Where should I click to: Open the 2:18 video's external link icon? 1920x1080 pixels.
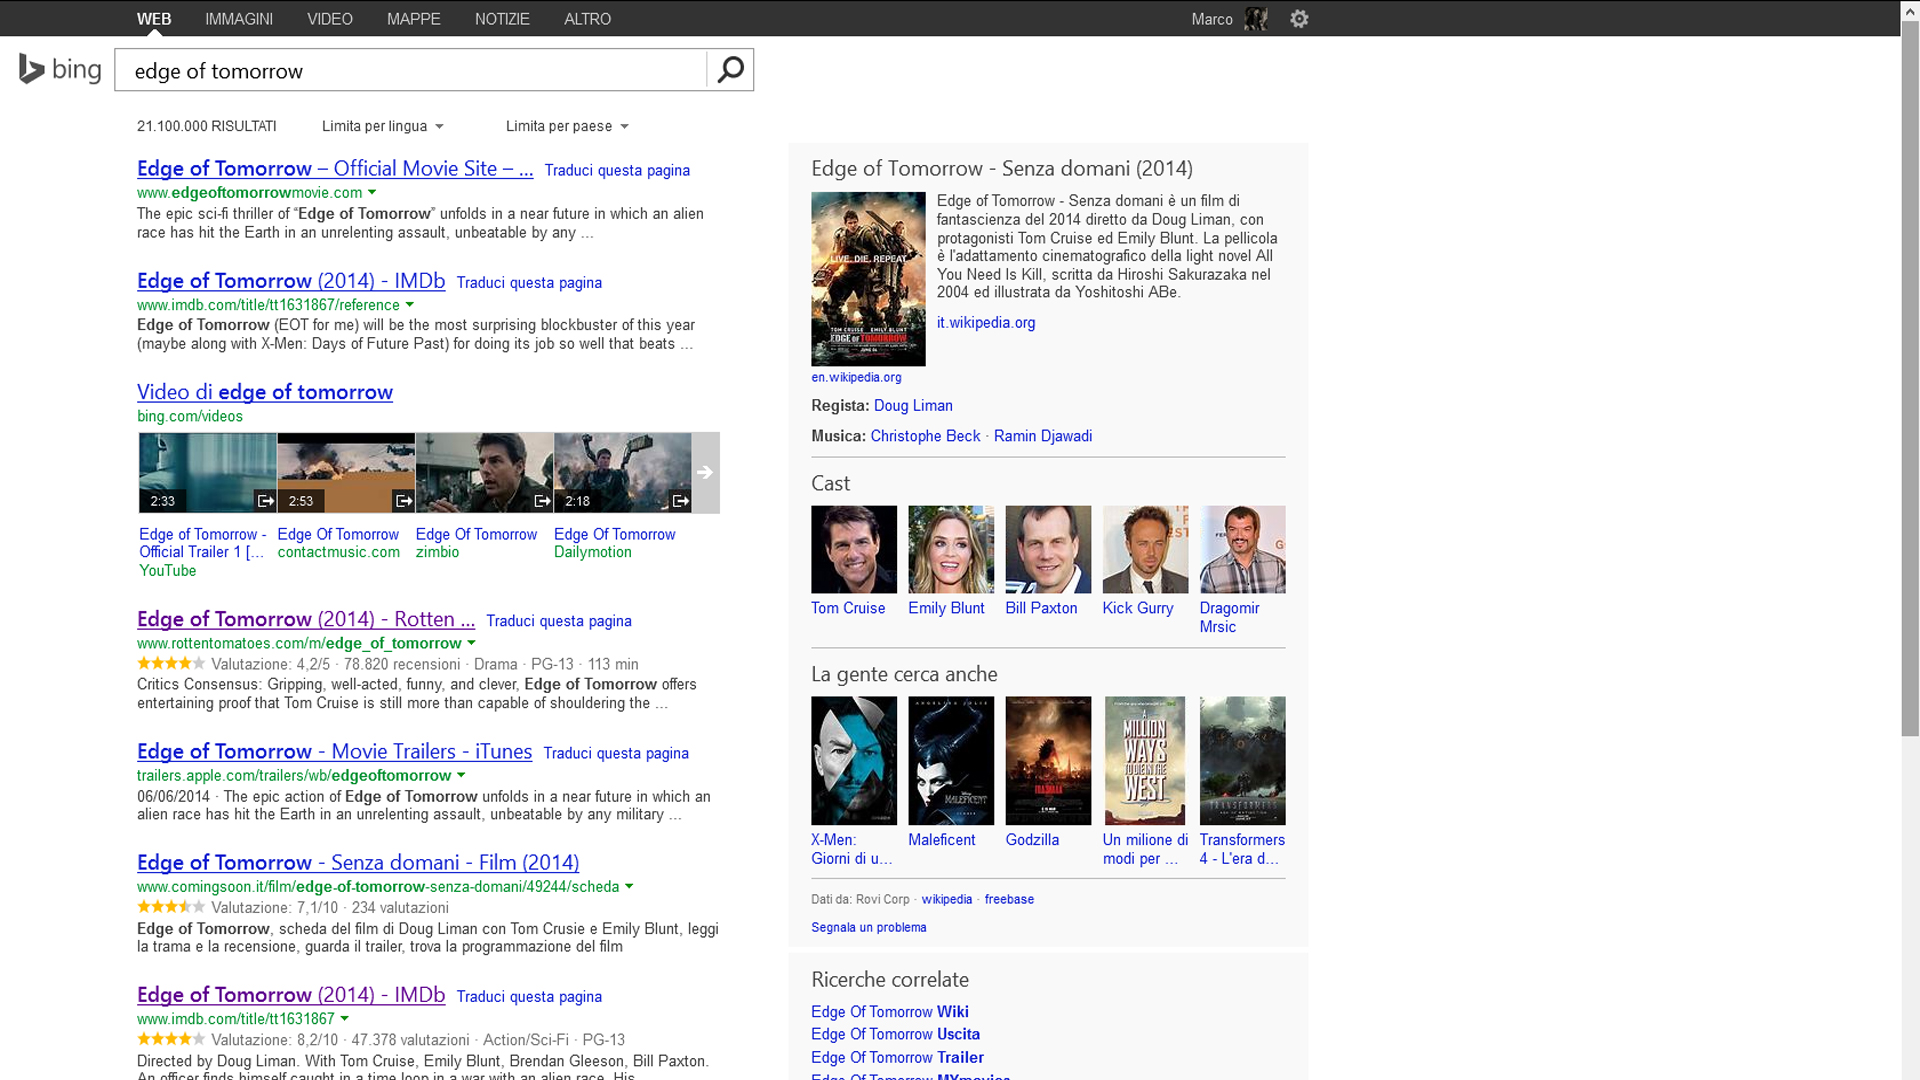680,501
